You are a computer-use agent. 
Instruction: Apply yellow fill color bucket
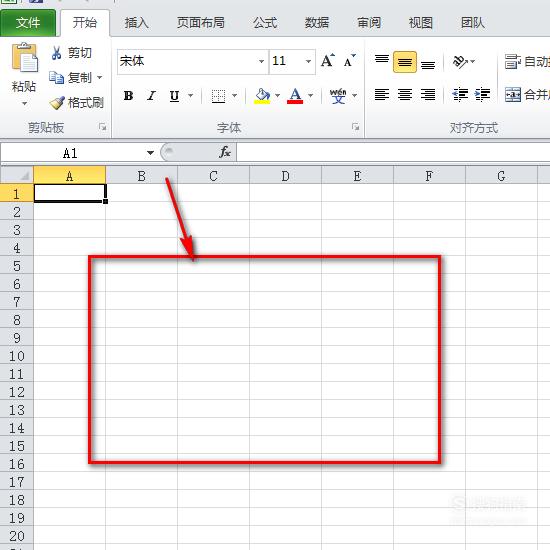click(262, 95)
